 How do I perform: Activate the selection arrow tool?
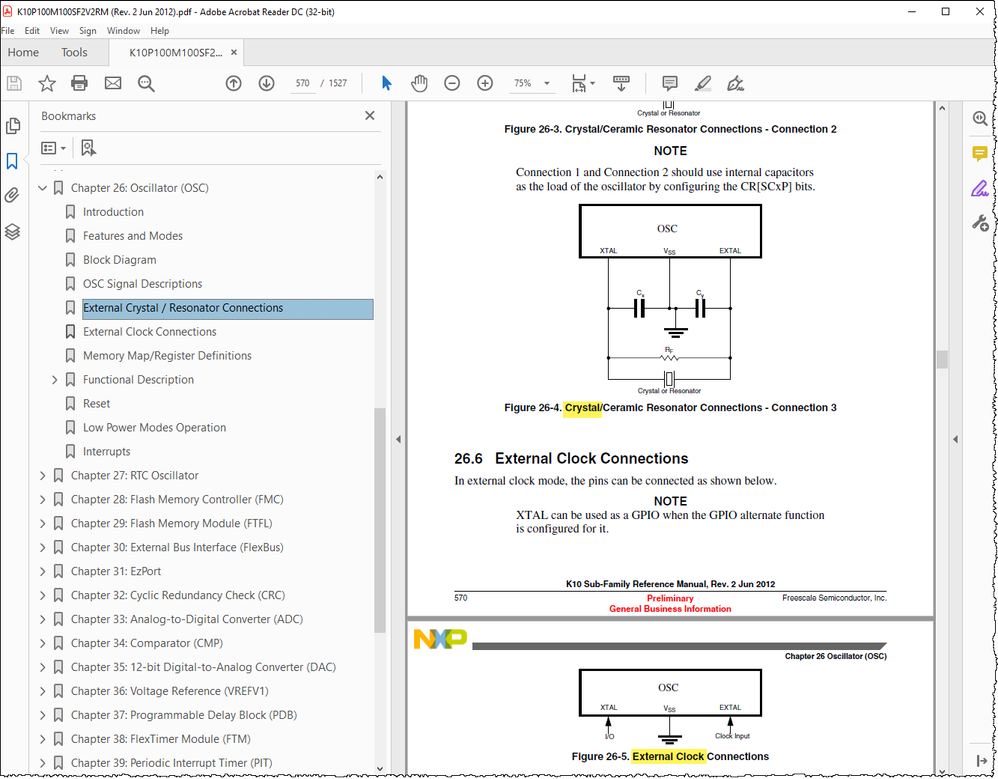(x=386, y=83)
